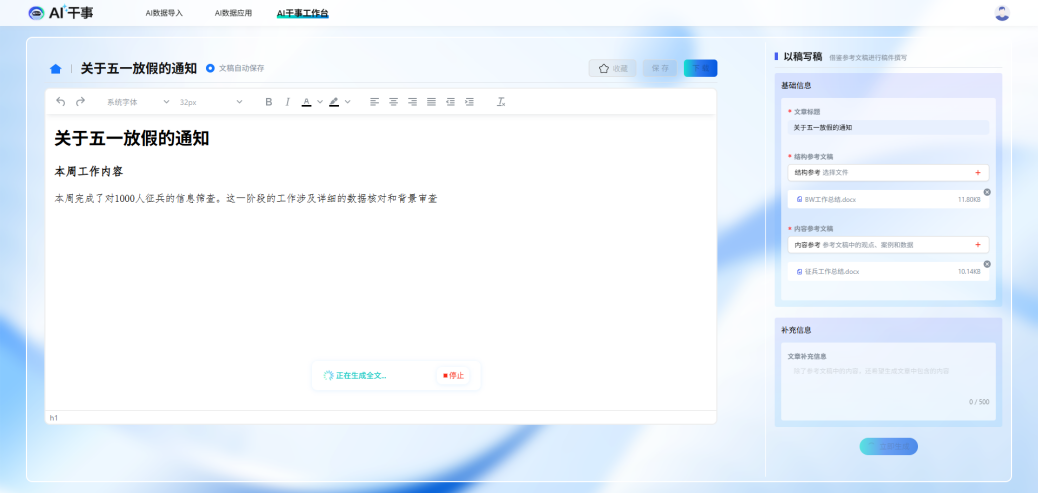
Task: Open the font color picker
Action: tap(306, 102)
